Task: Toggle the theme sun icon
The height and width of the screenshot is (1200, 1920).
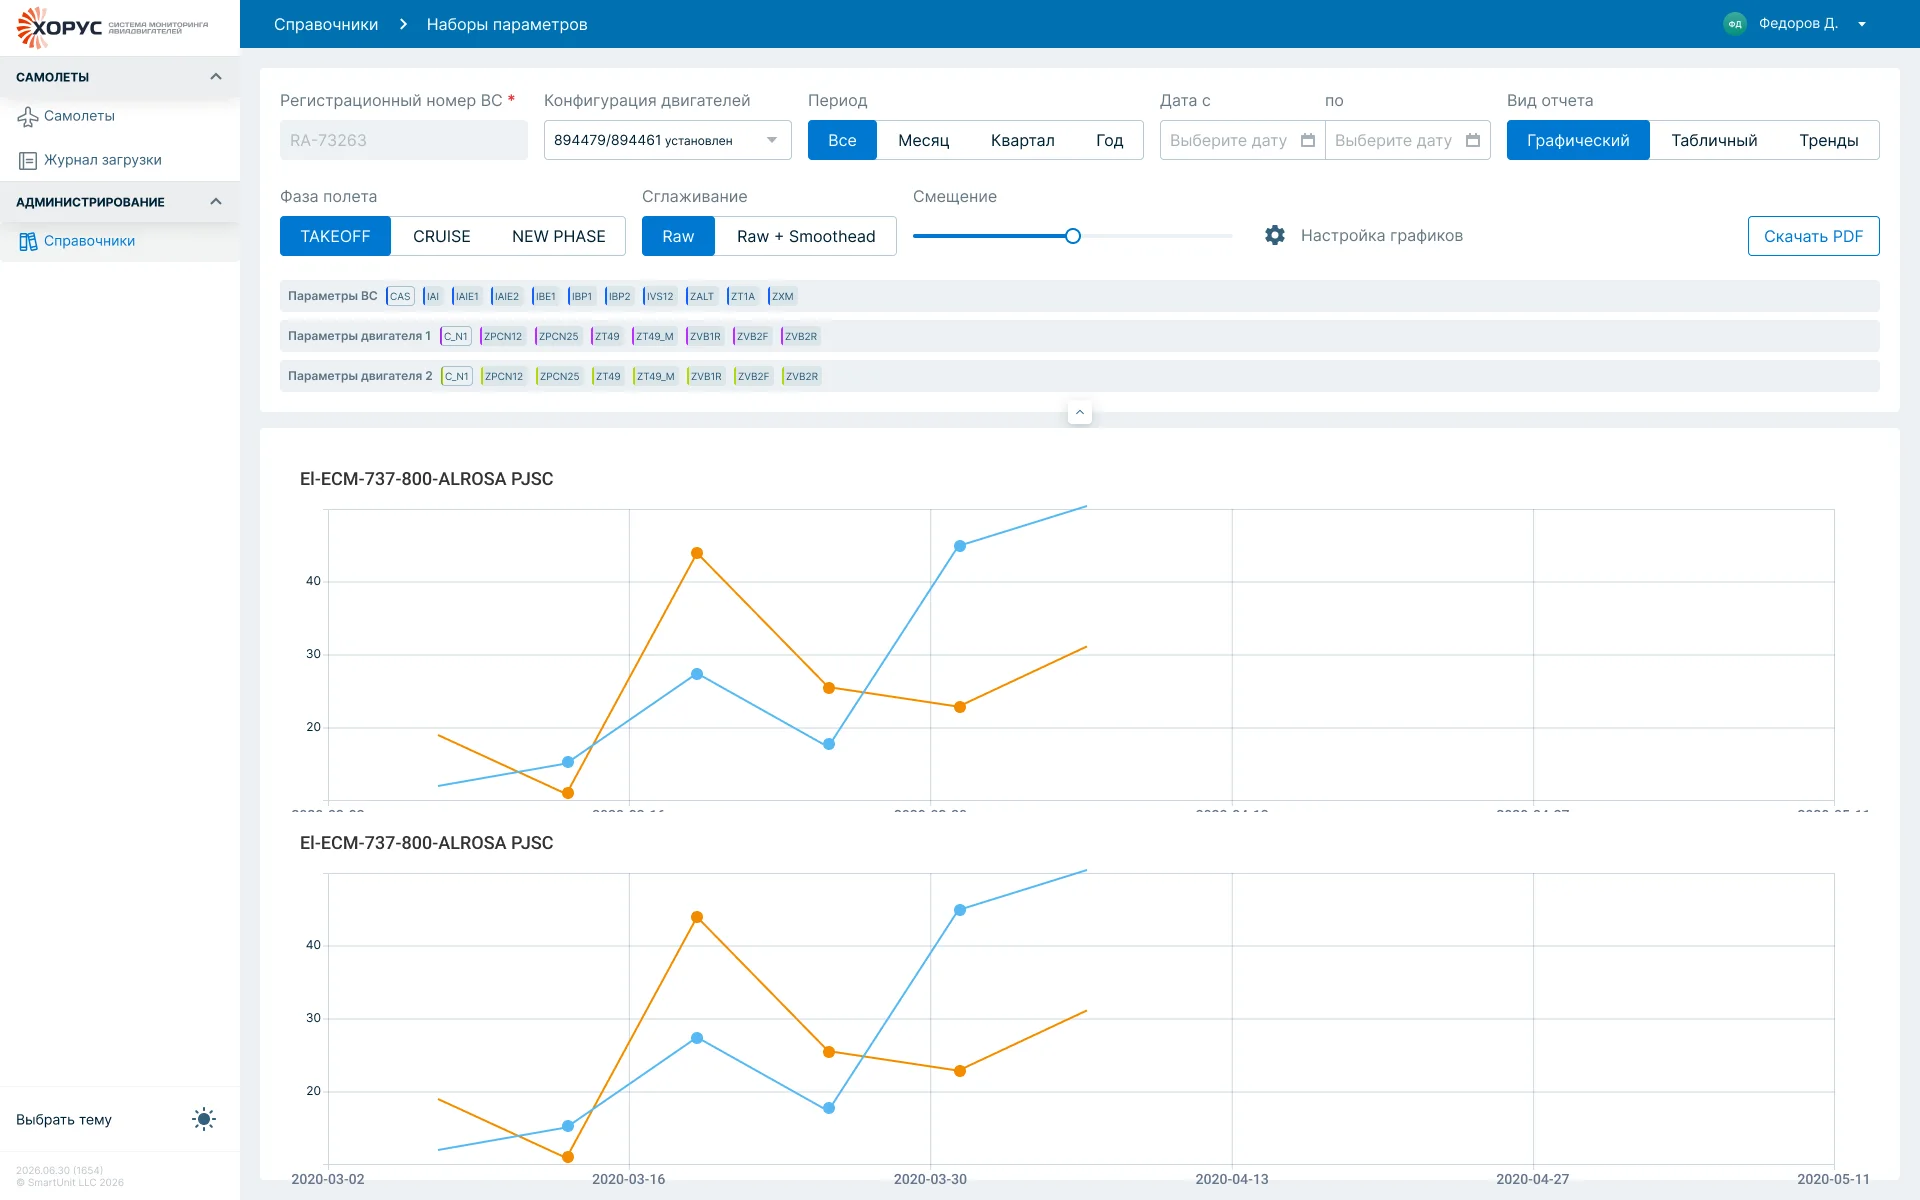Action: [204, 1119]
